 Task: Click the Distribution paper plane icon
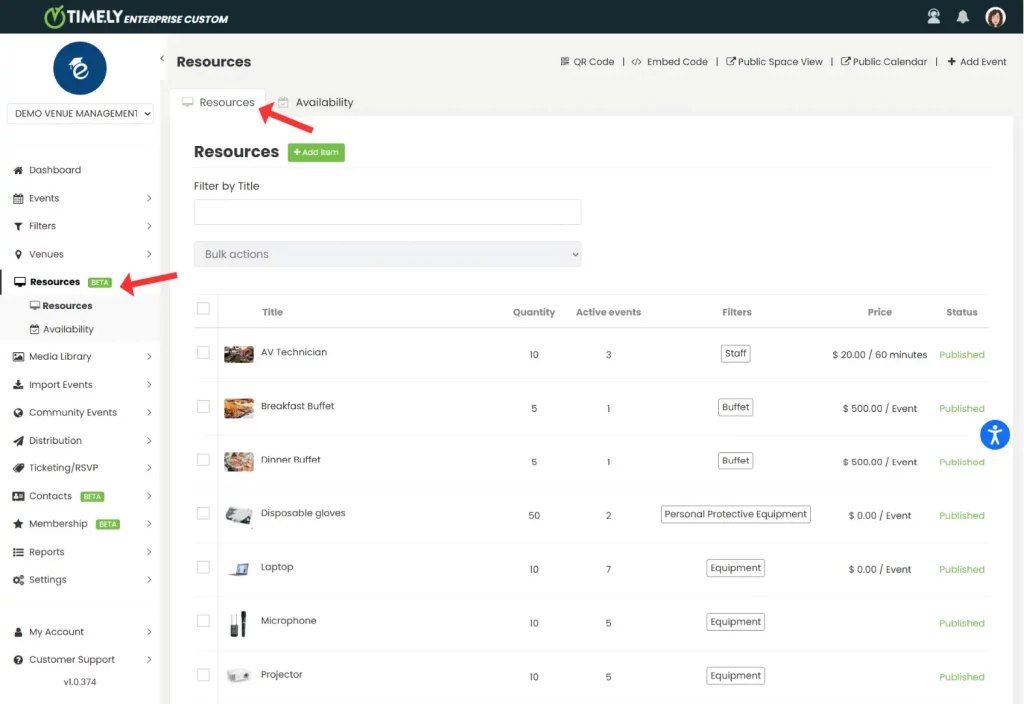[18, 441]
